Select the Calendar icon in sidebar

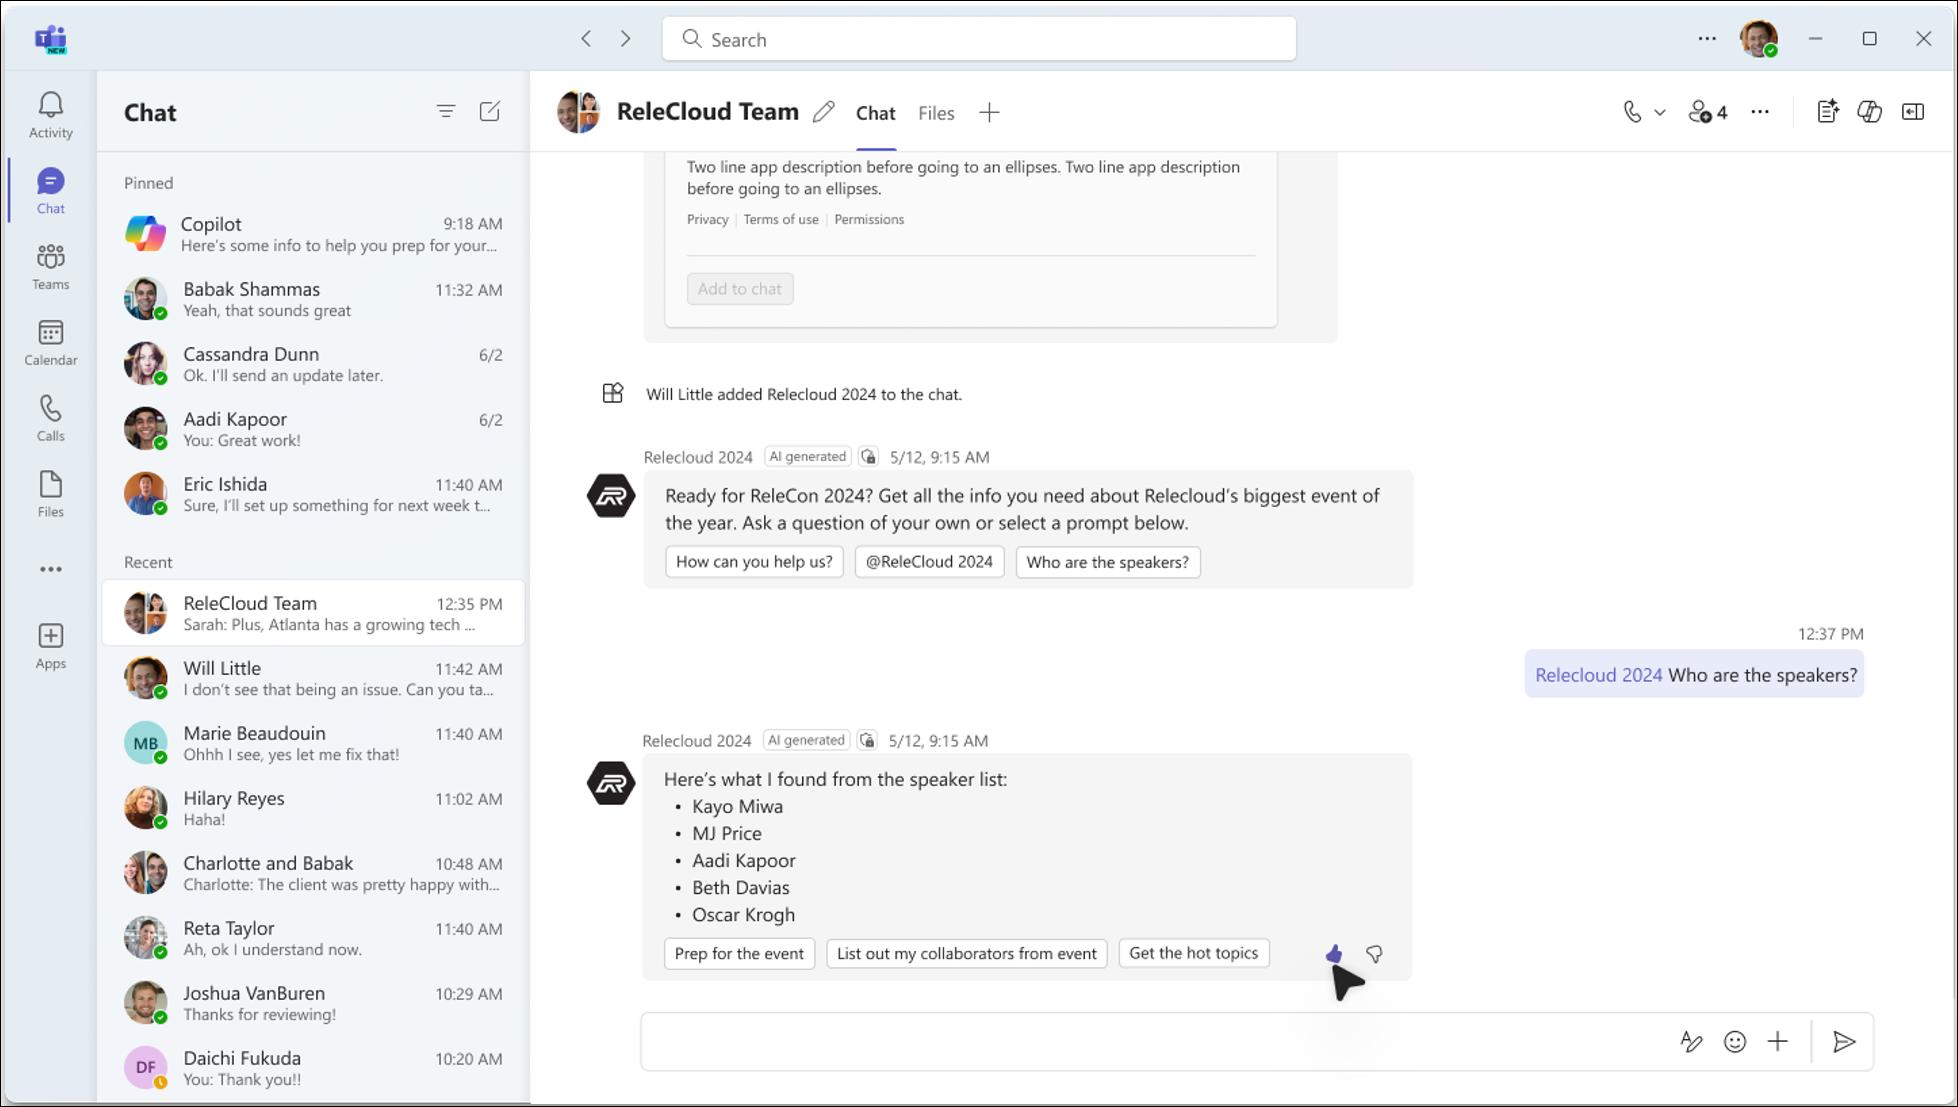50,340
